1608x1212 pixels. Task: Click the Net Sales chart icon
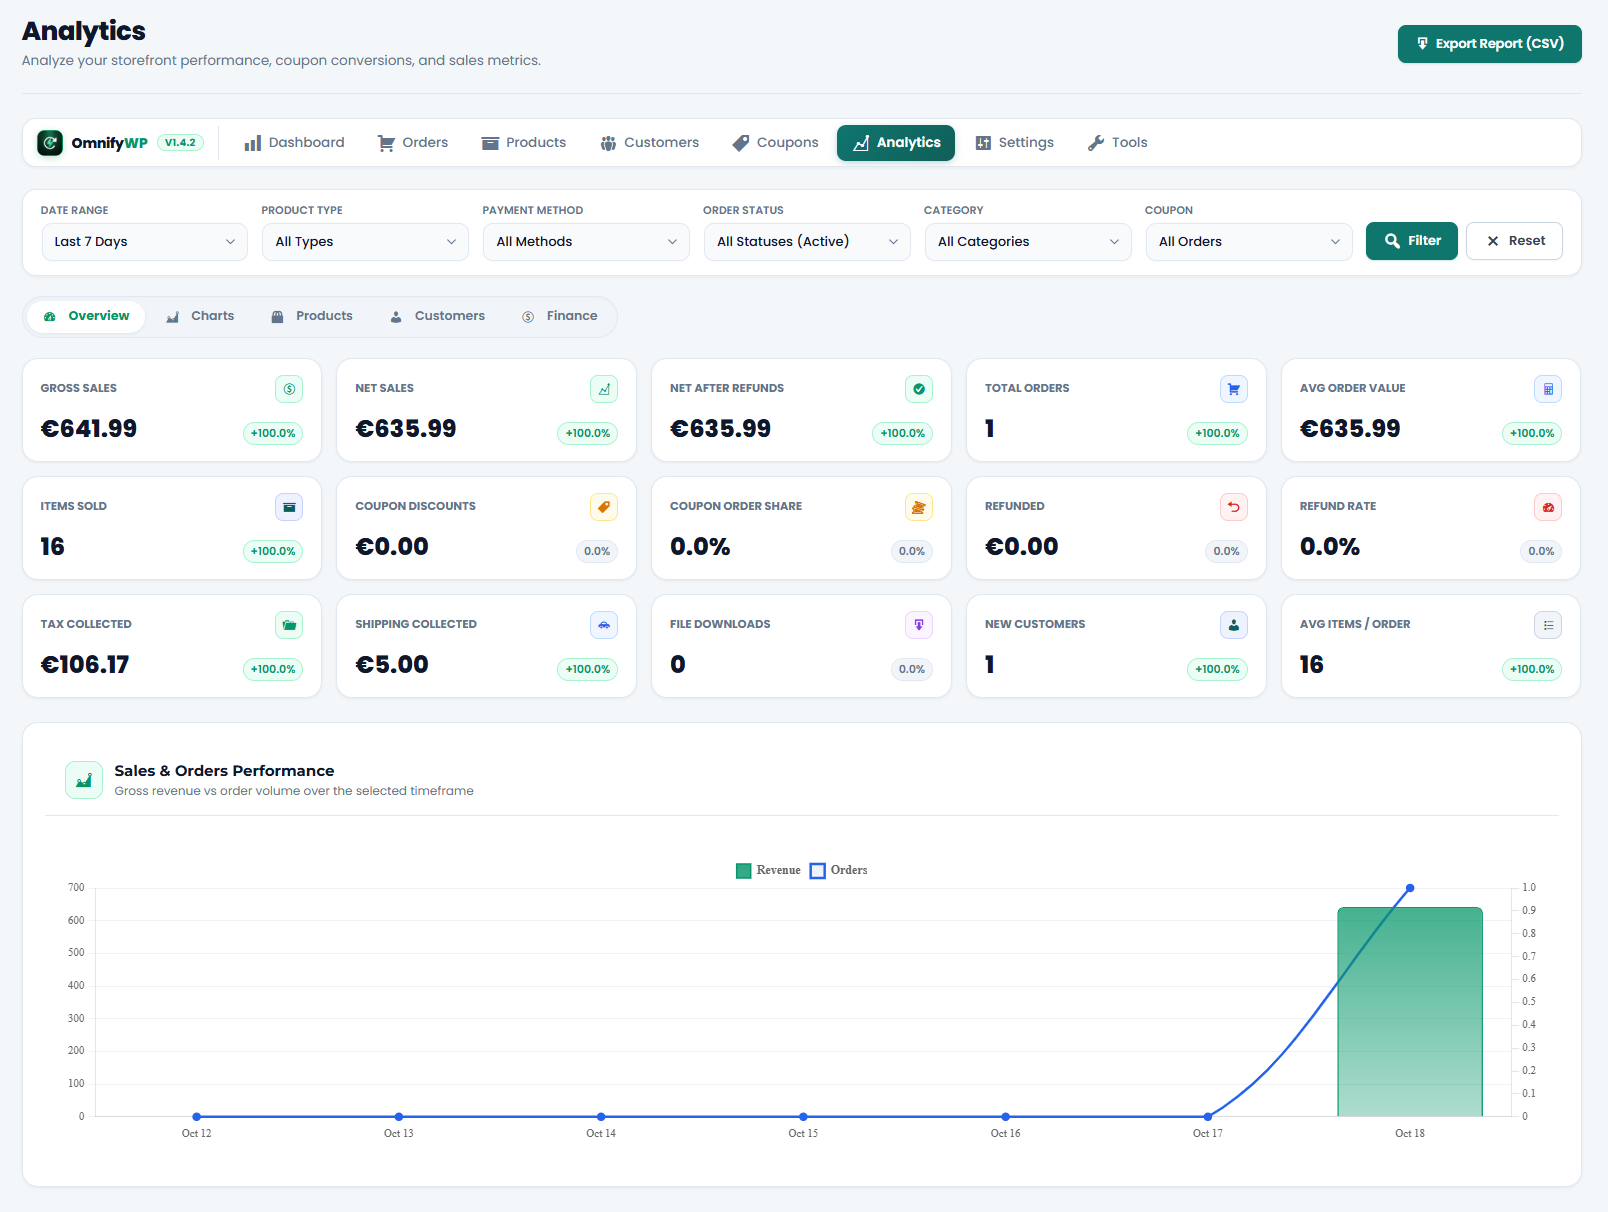pyautogui.click(x=604, y=389)
